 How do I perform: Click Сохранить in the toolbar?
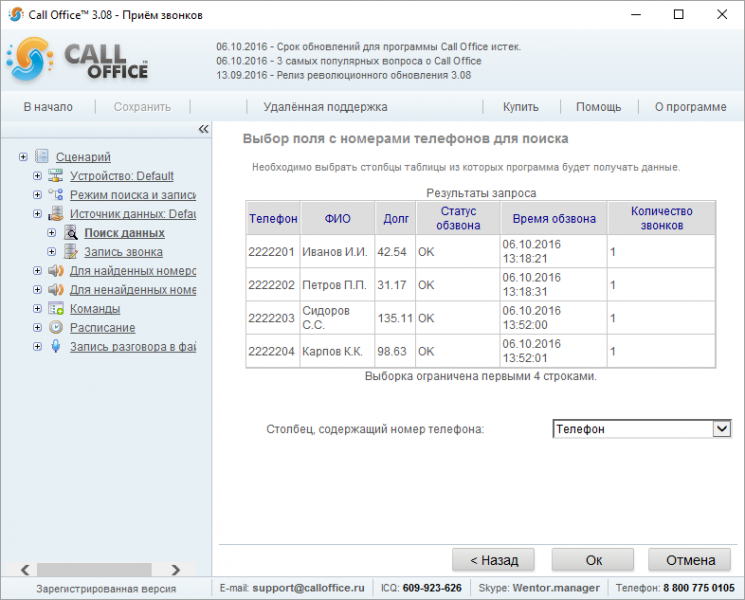click(142, 107)
